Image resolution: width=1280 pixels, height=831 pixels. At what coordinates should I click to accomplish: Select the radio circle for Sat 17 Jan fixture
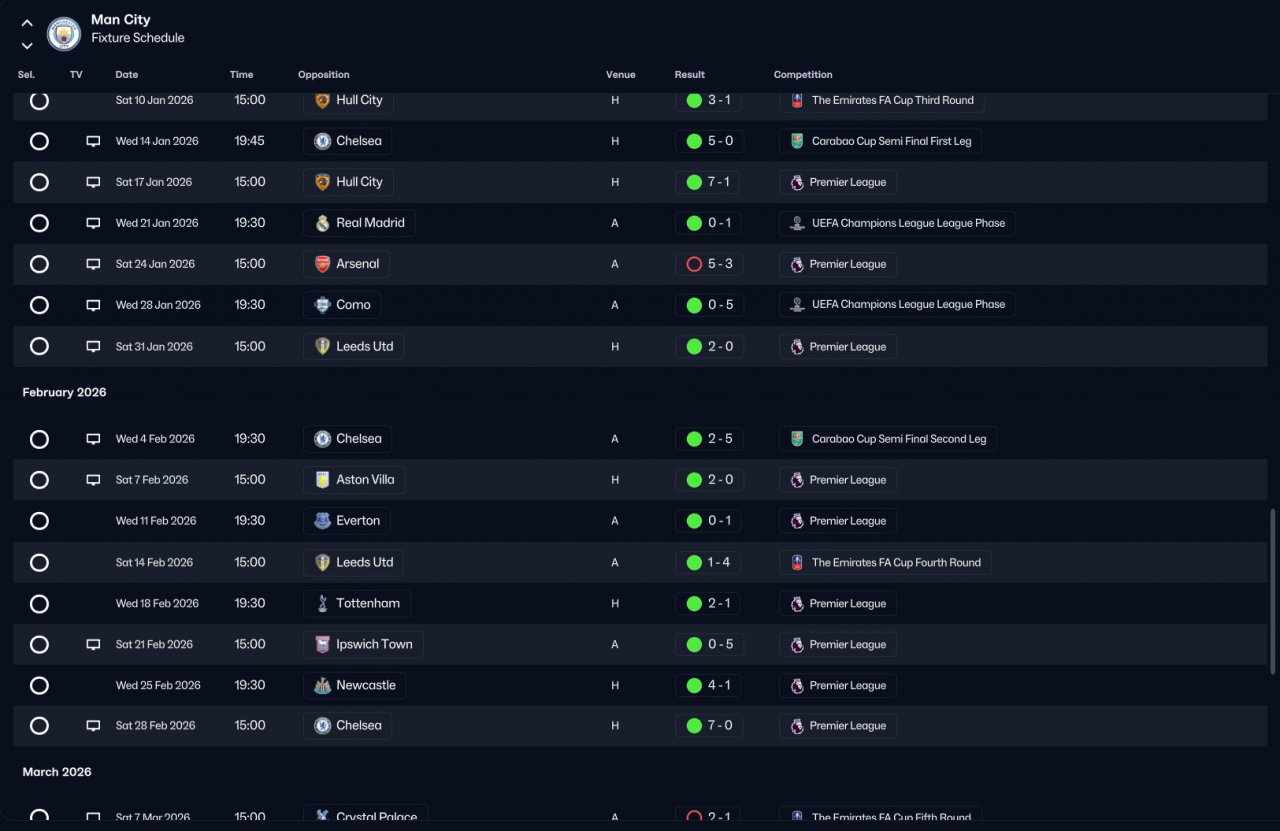point(39,182)
